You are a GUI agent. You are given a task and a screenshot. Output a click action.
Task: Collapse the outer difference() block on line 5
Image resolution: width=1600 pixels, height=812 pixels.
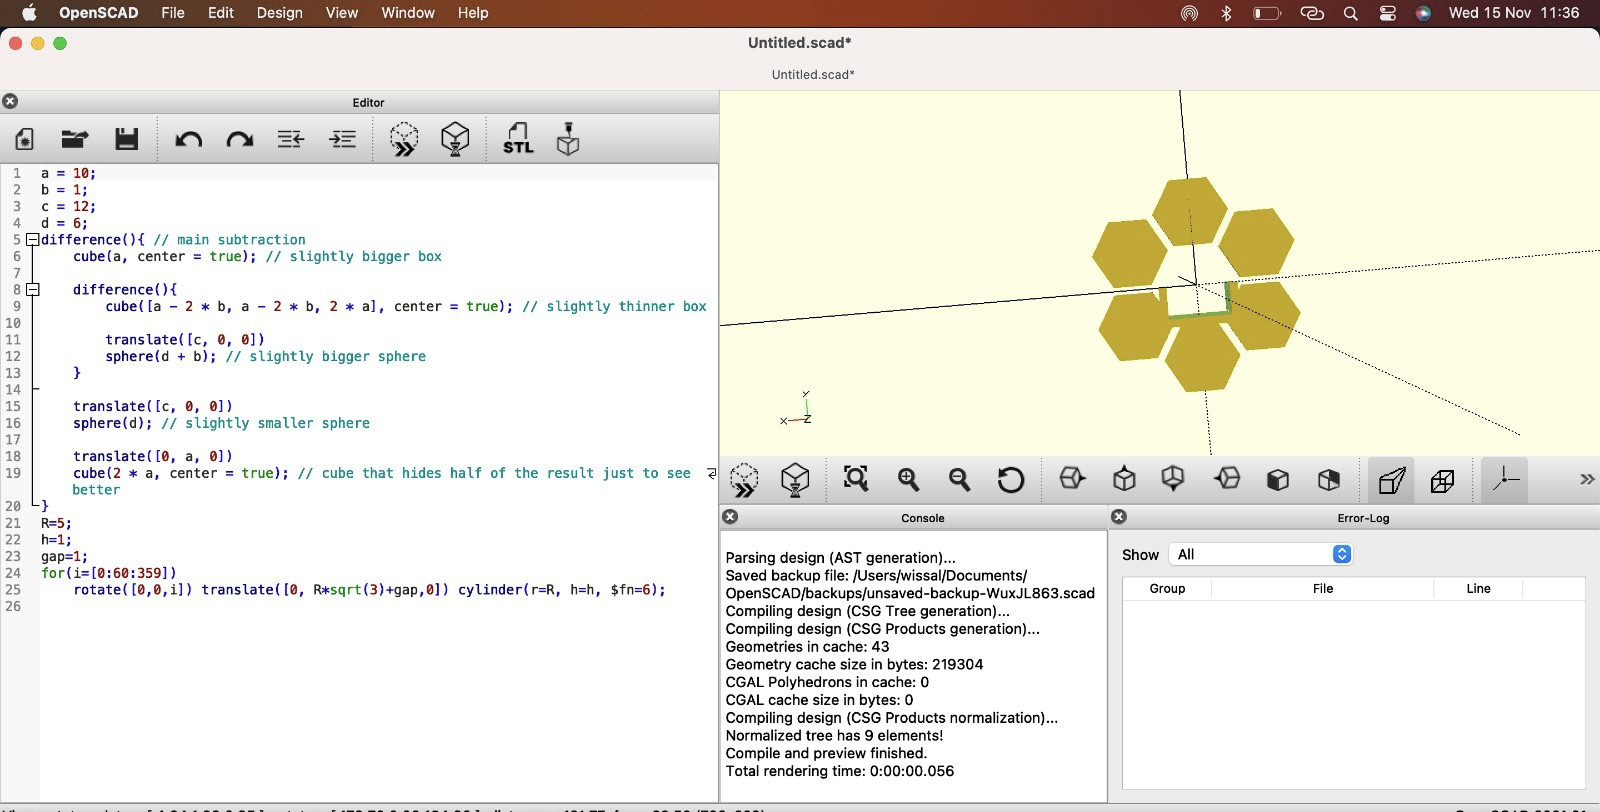click(x=33, y=240)
